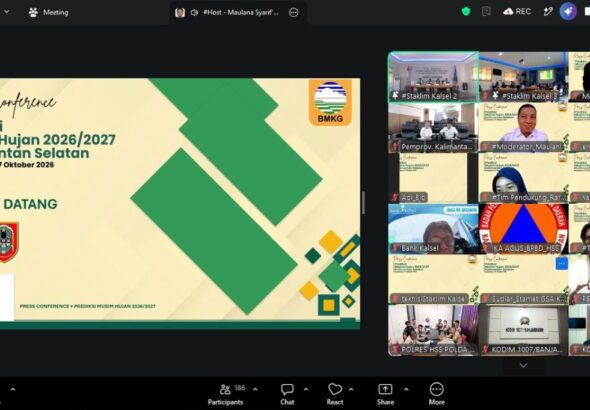
Task: Select the KA AGUS_BPBD_HSS tile
Action: click(524, 229)
